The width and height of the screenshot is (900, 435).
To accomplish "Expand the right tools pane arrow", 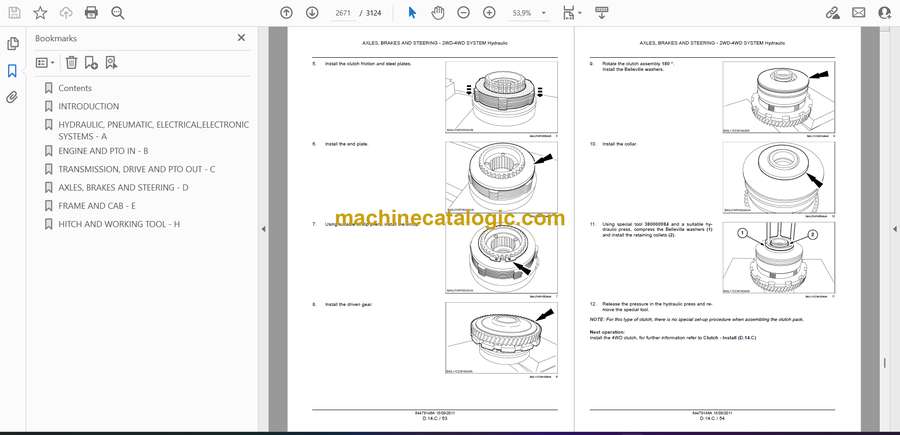I will click(x=894, y=229).
